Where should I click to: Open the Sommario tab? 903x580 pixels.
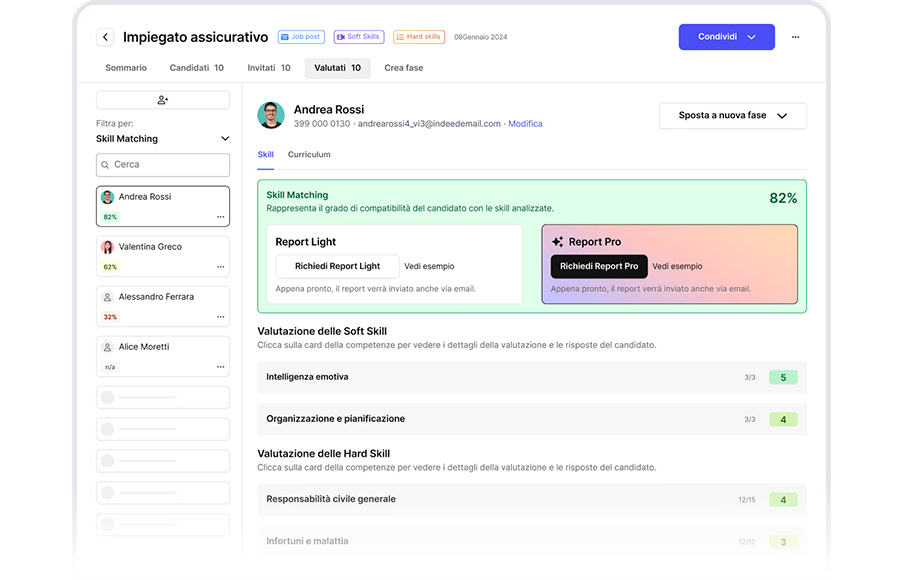[126, 68]
